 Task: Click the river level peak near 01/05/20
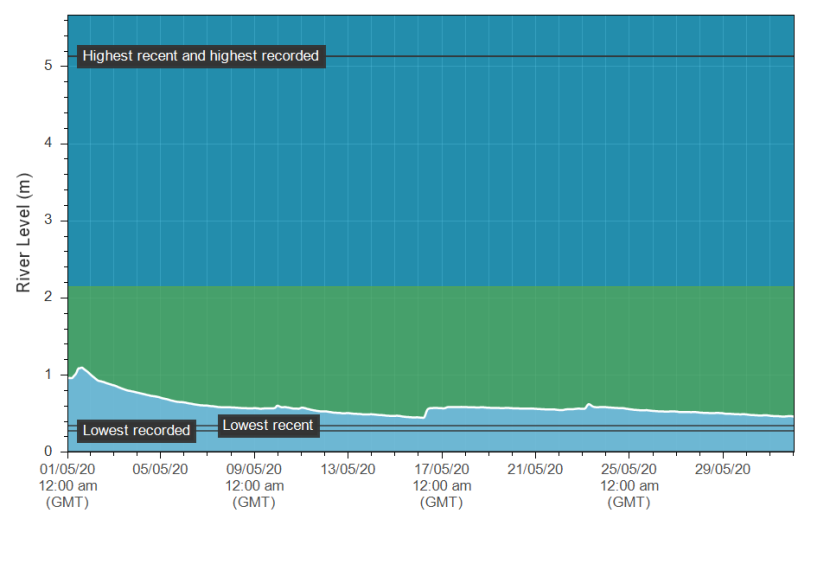tap(81, 368)
